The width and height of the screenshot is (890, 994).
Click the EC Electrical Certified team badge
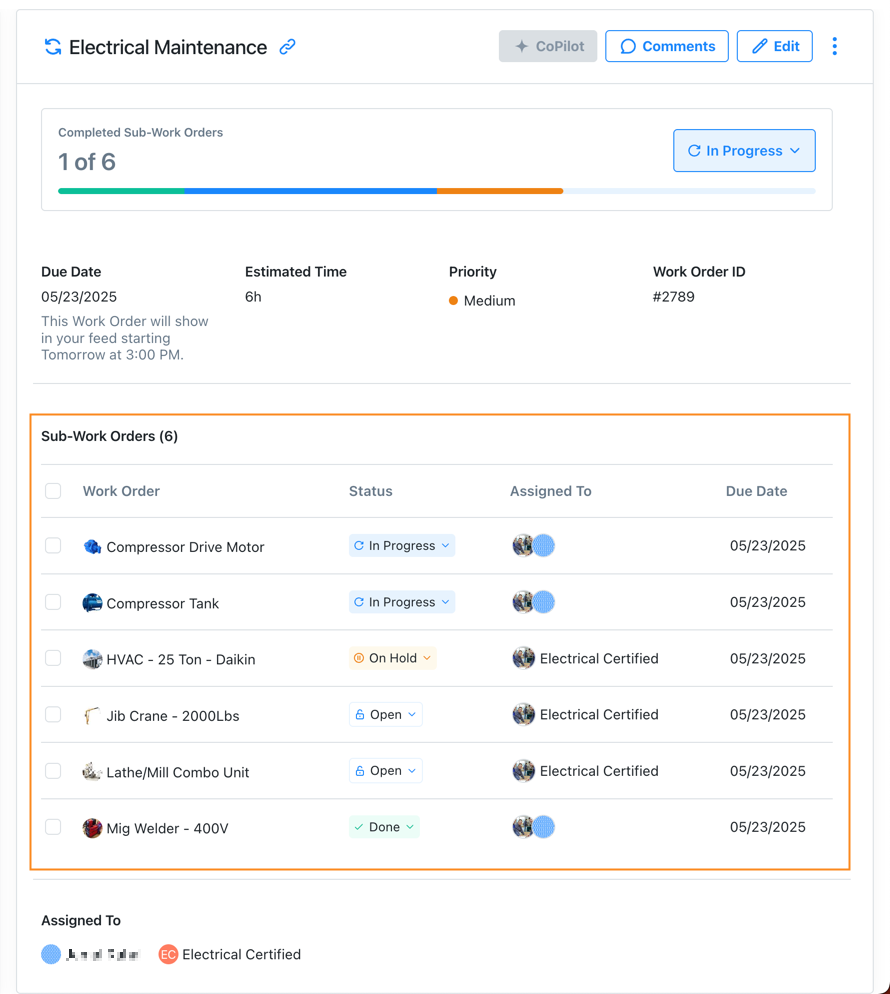coord(168,954)
